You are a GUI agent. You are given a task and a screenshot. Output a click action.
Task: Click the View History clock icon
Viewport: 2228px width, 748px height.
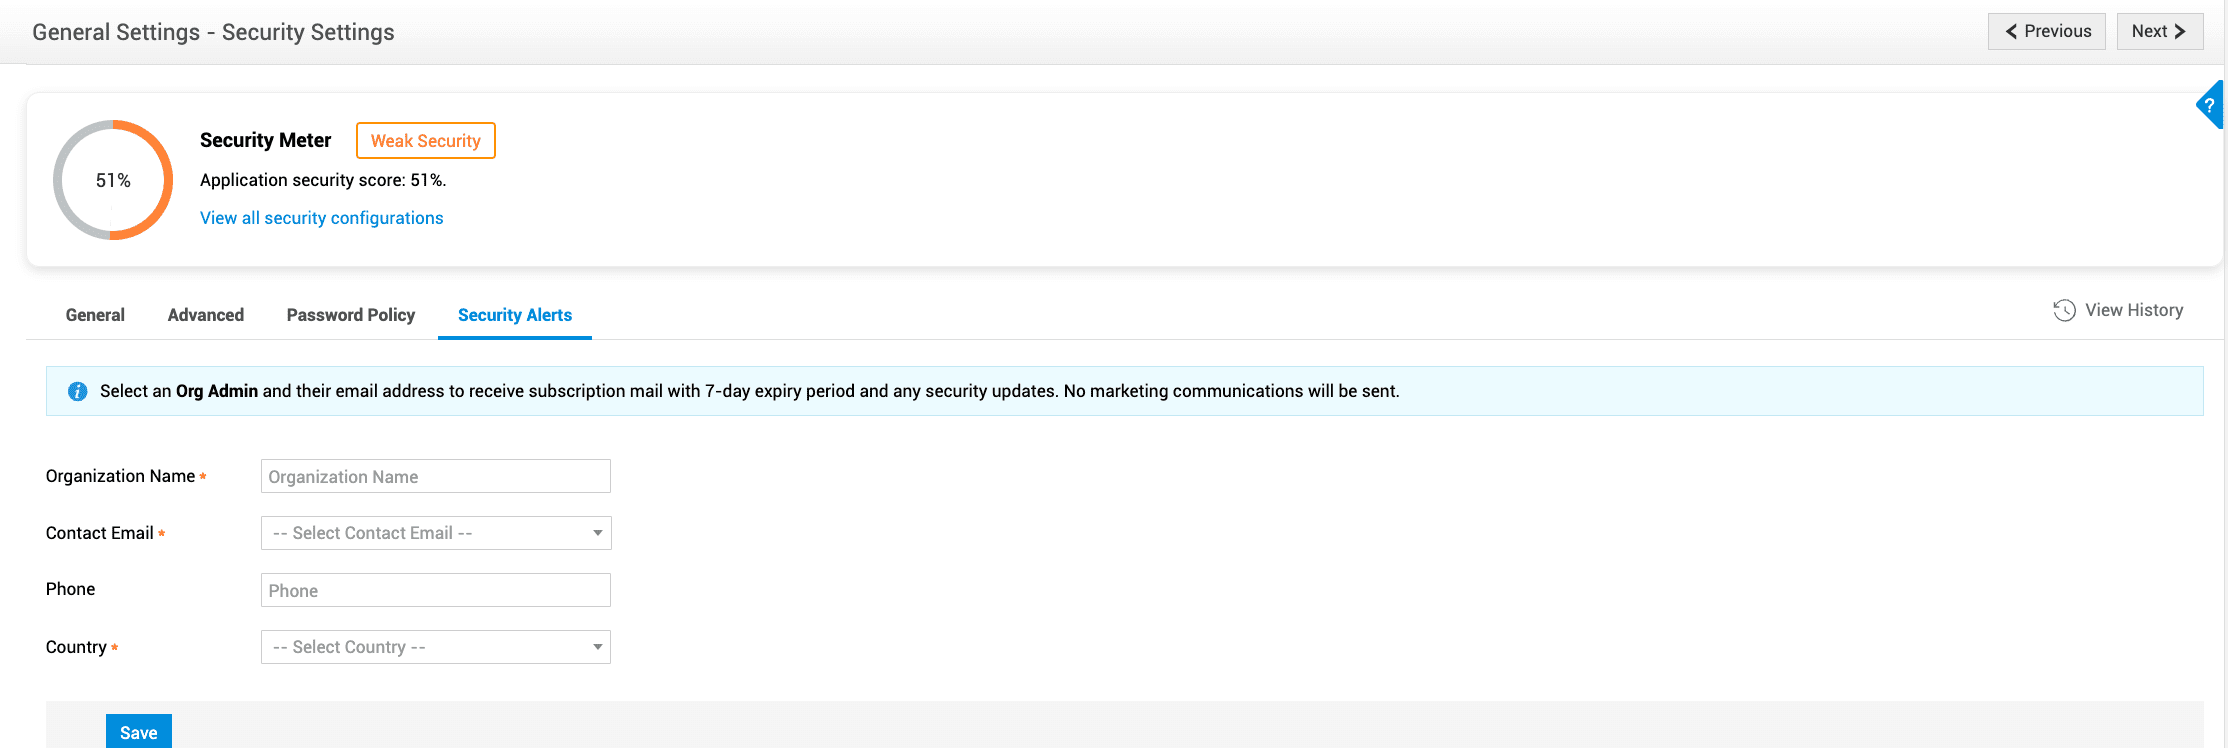[x=2064, y=310]
